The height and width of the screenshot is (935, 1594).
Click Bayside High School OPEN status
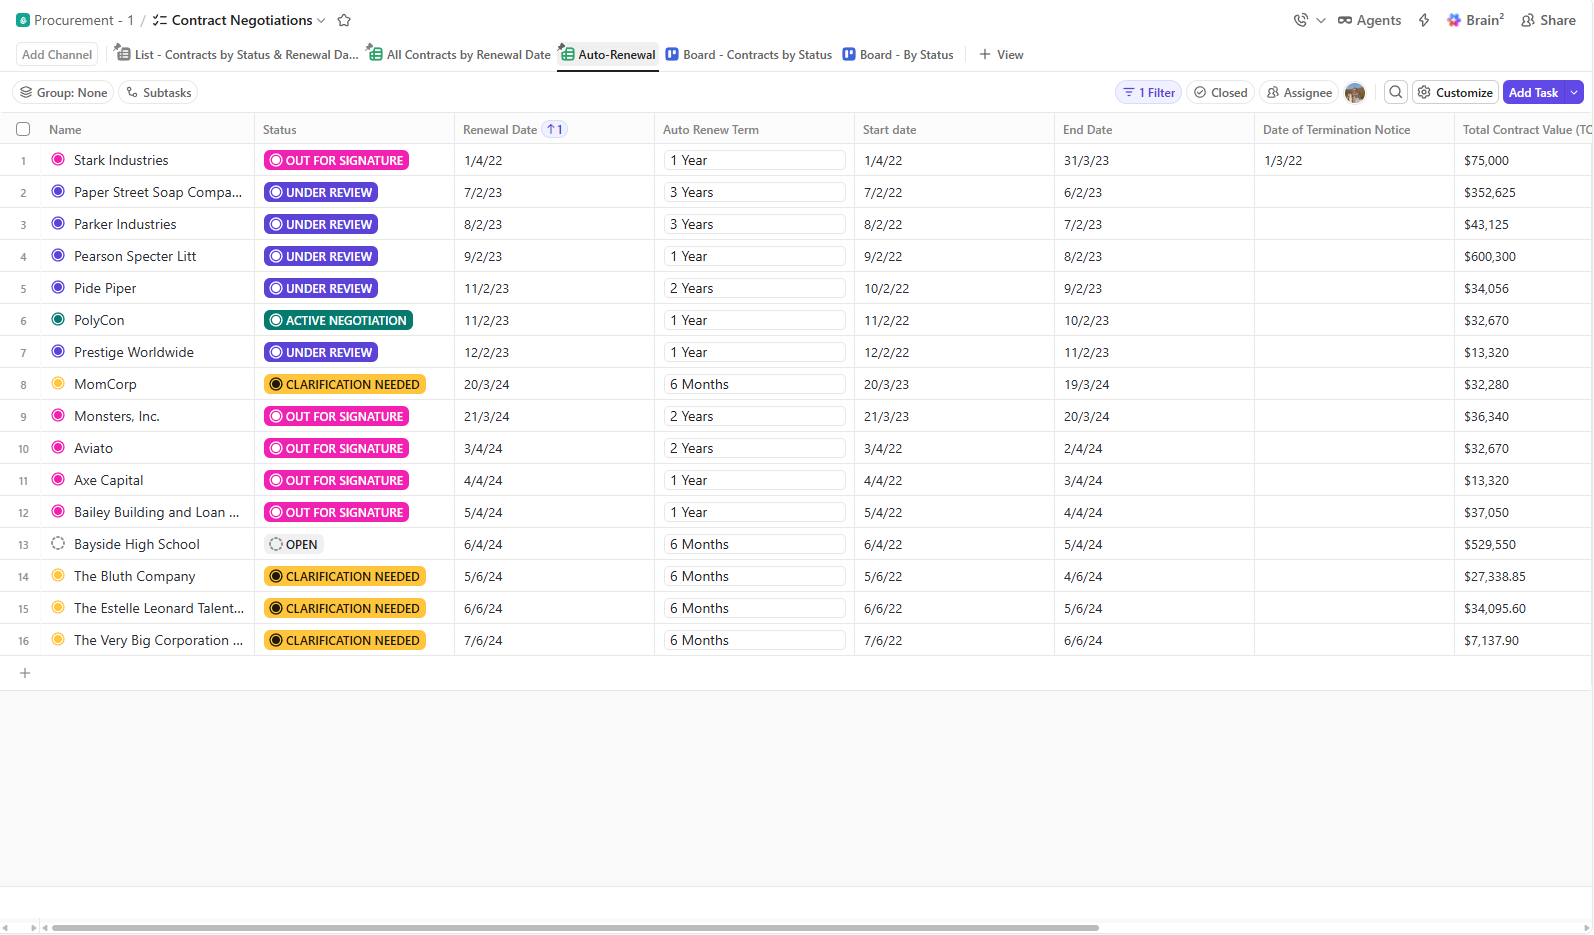[294, 544]
